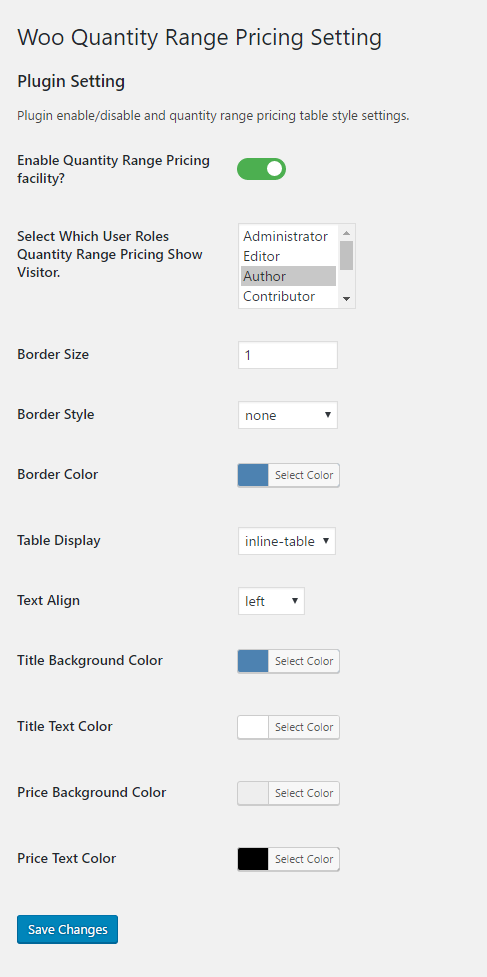Click the Title Background Color swatch
Viewport: 487px width, 977px height.
253,661
